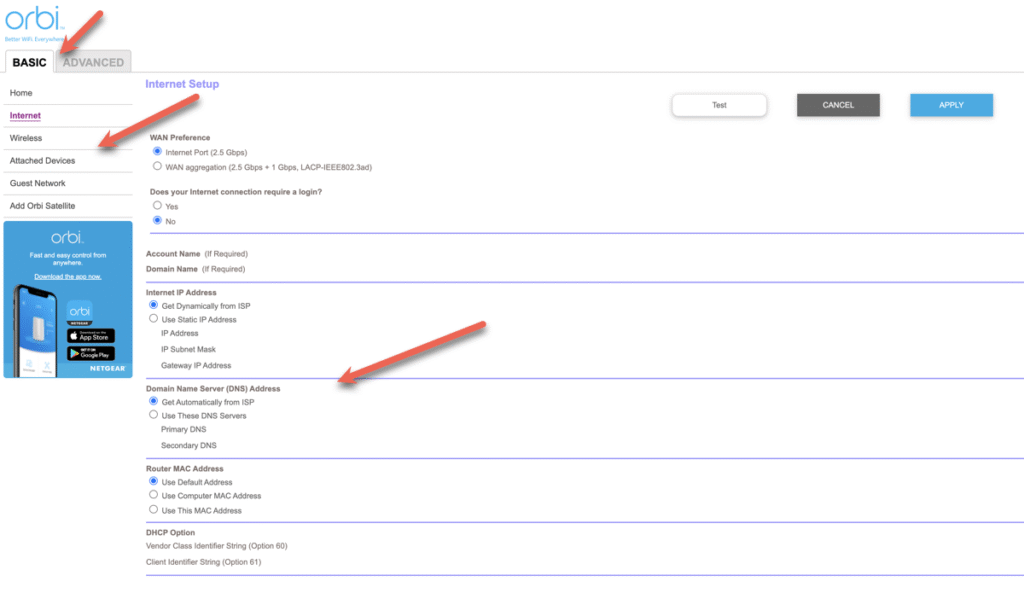Choose Use Computer MAC Address
This screenshot has height=593, width=1024.
(x=154, y=495)
